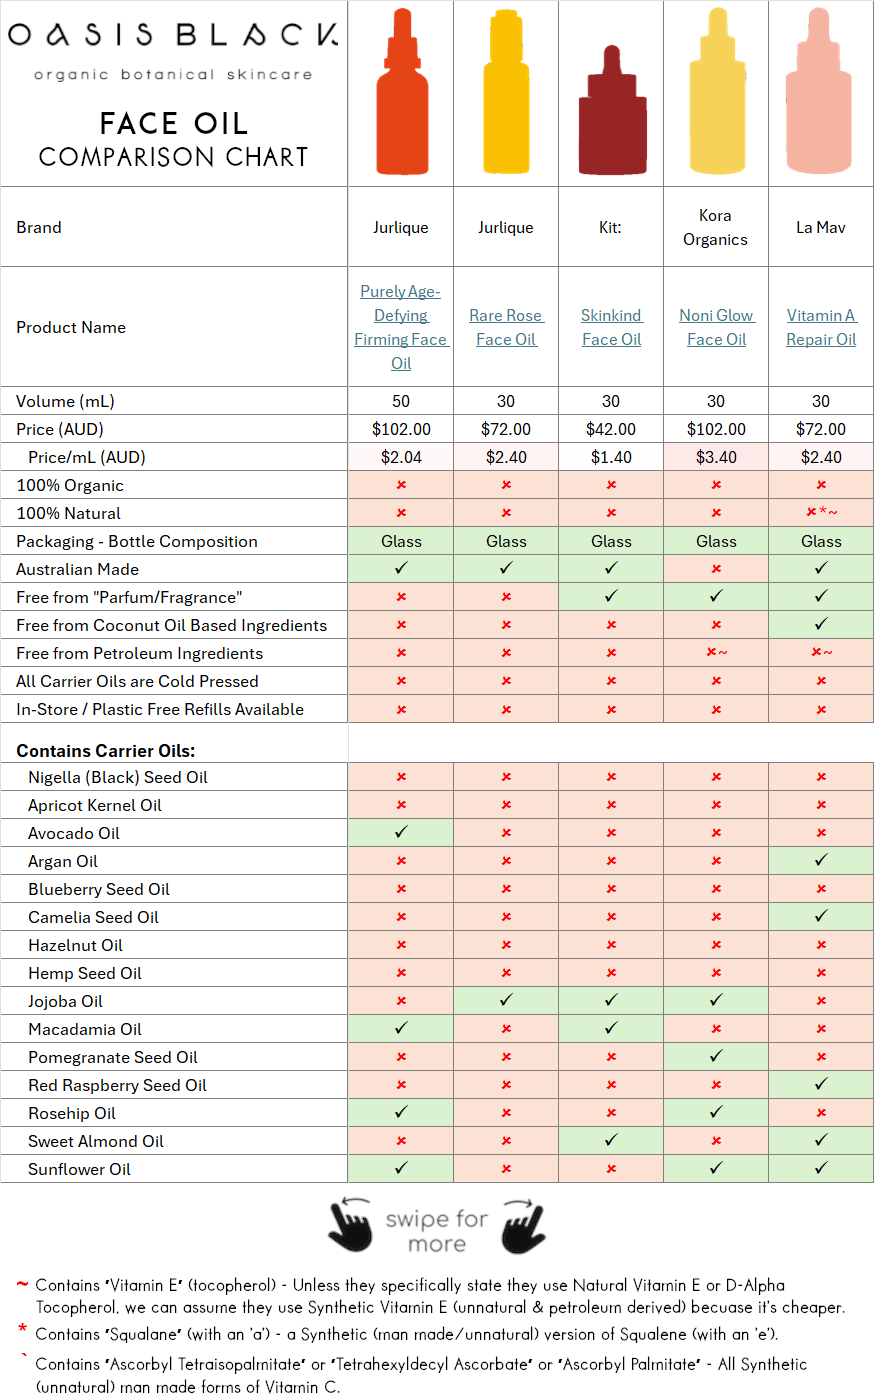This screenshot has height=1400, width=874.
Task: Click the yellow Jurlique Rare Rose bottle
Action: (x=506, y=92)
